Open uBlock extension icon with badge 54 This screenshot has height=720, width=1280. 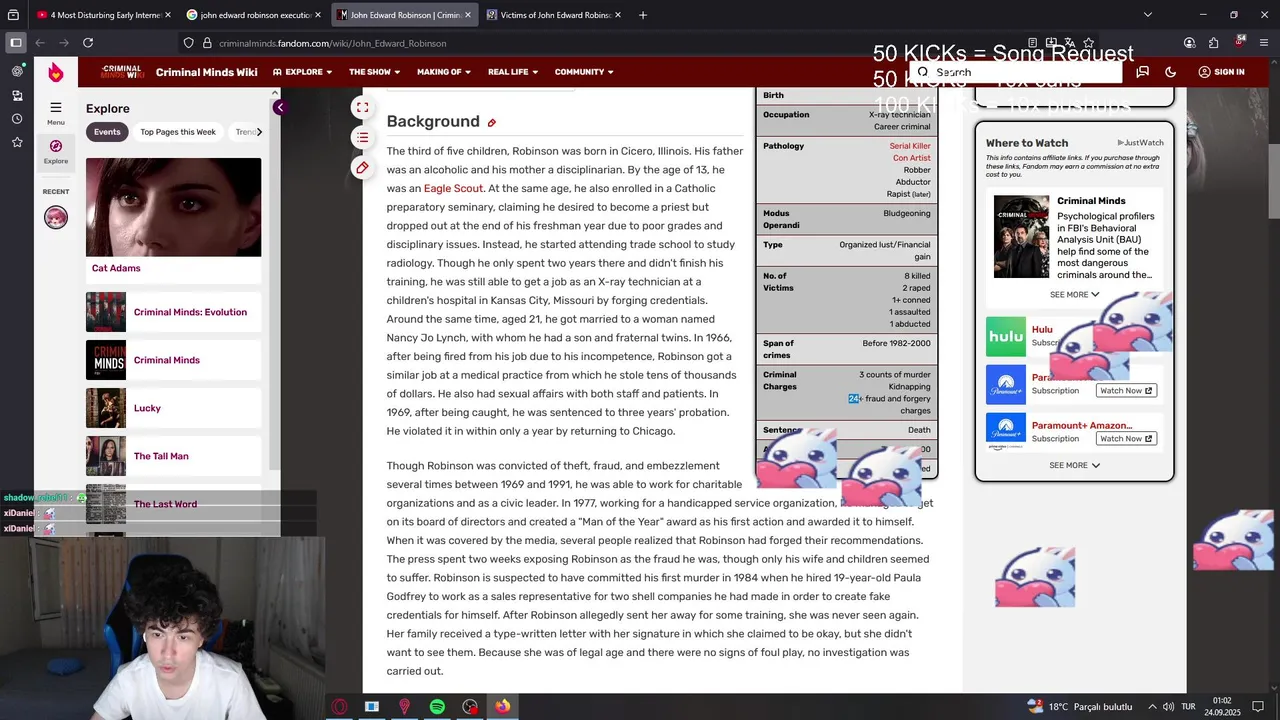pos(1239,43)
